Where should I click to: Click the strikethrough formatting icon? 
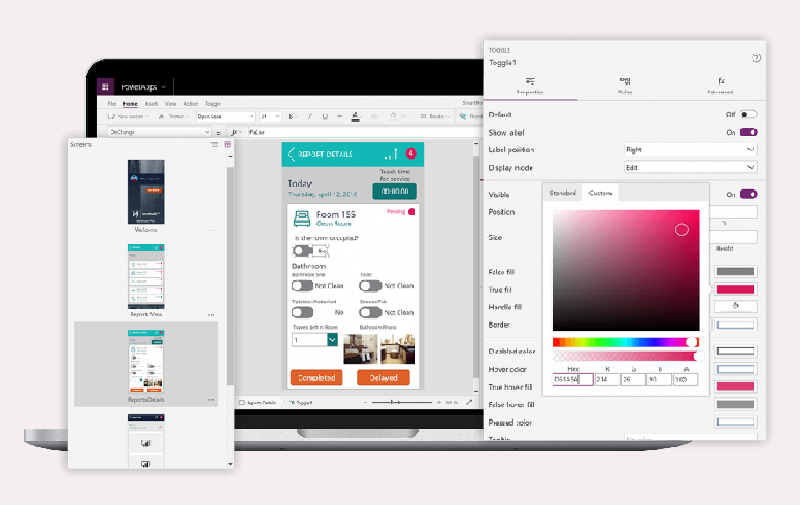340,117
